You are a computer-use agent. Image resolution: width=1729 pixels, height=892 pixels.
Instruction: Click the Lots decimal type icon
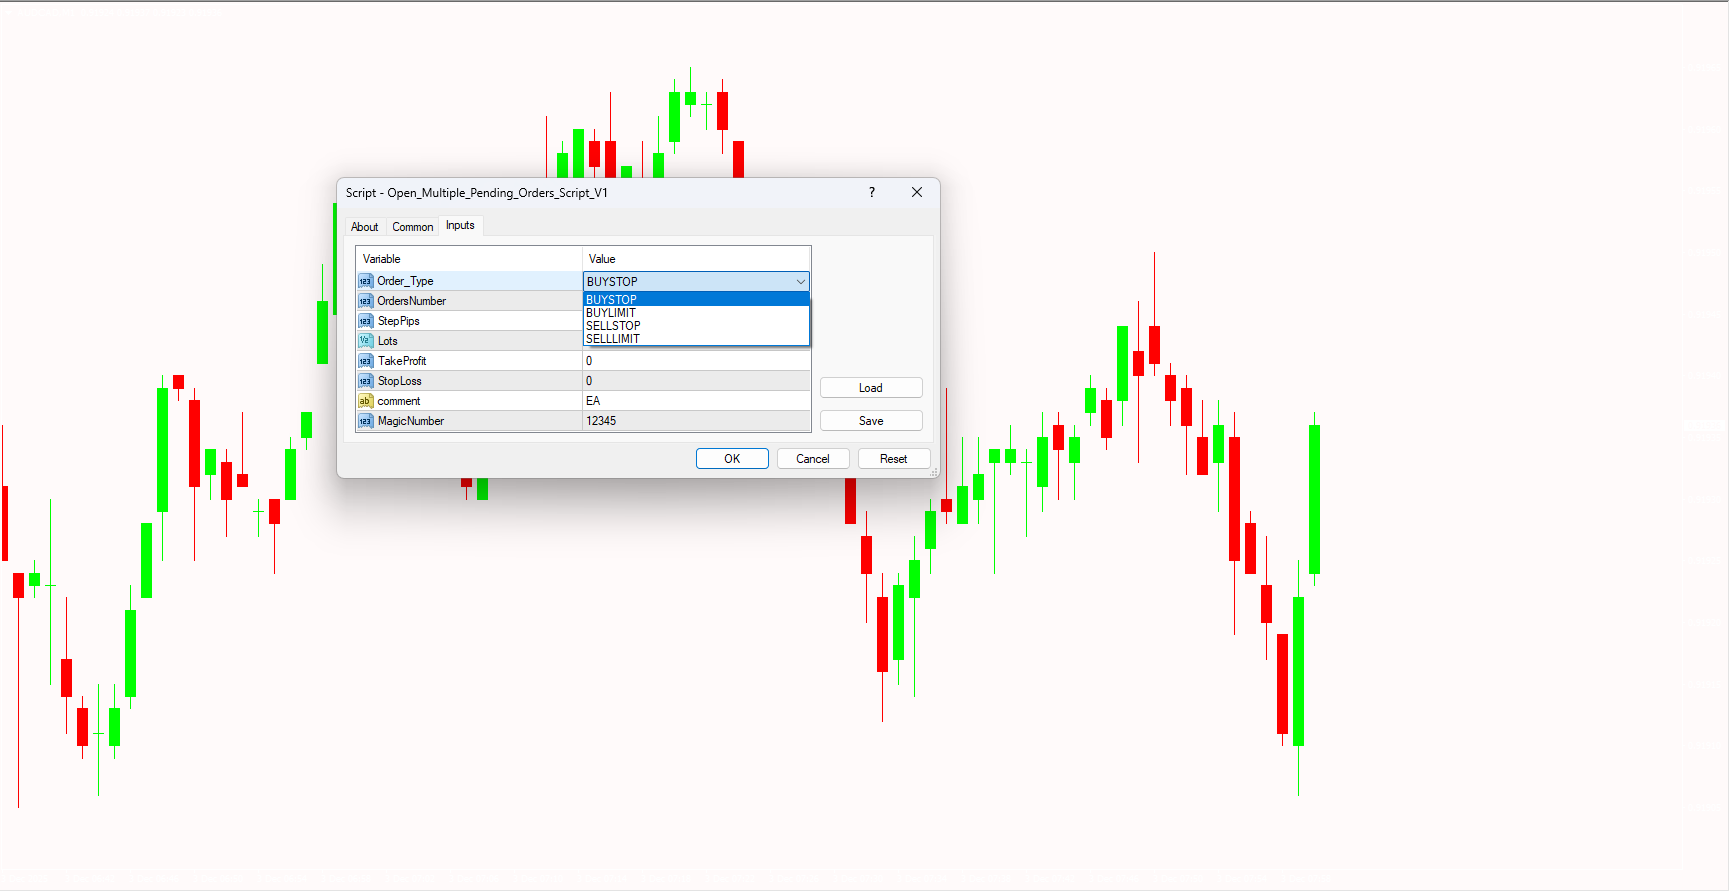365,341
